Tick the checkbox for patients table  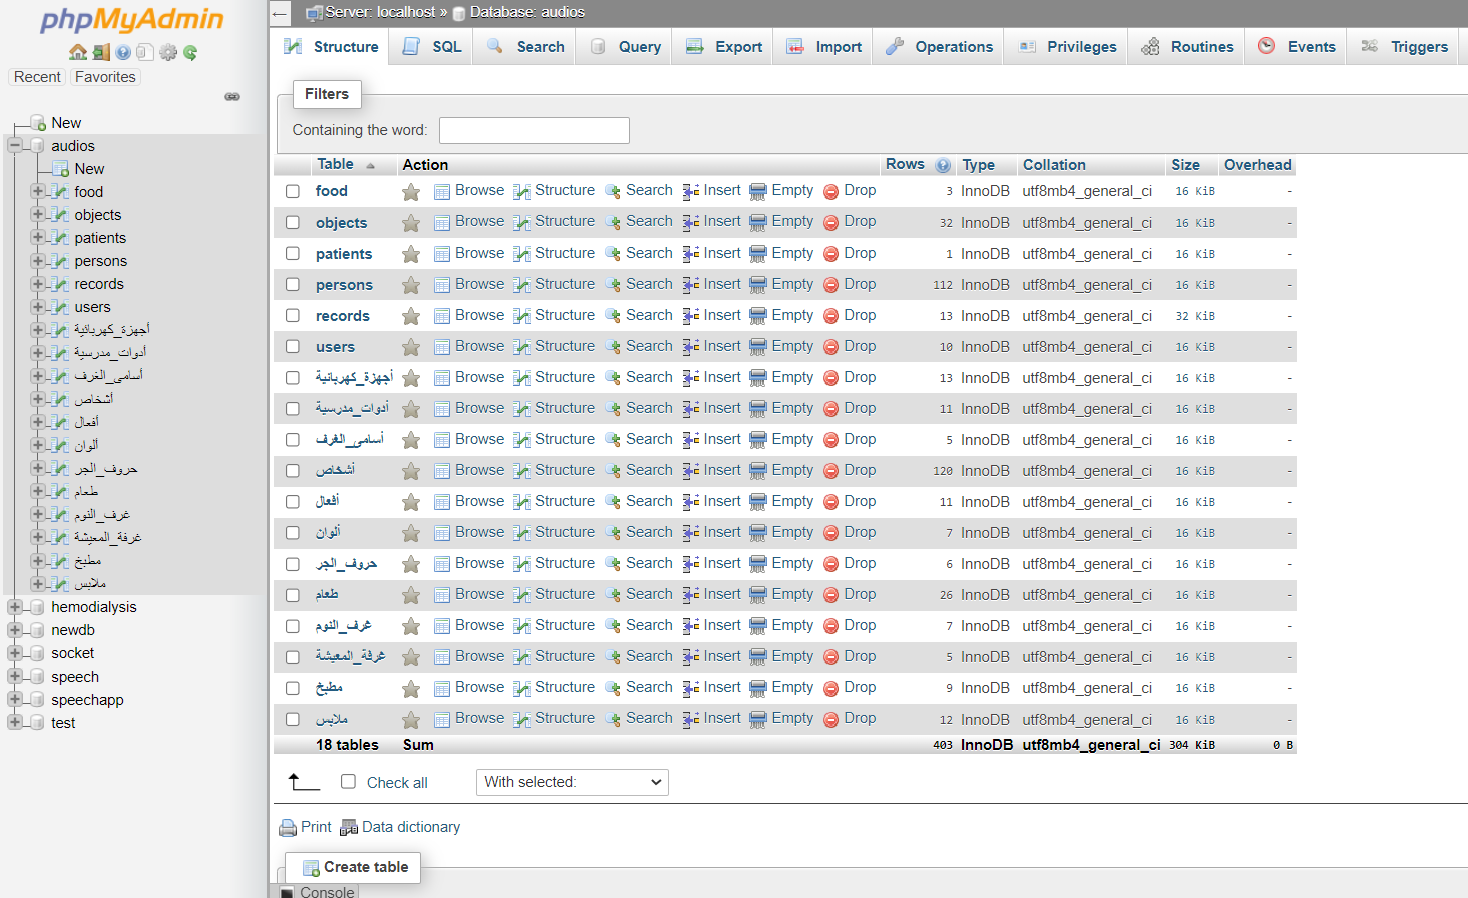[293, 253]
